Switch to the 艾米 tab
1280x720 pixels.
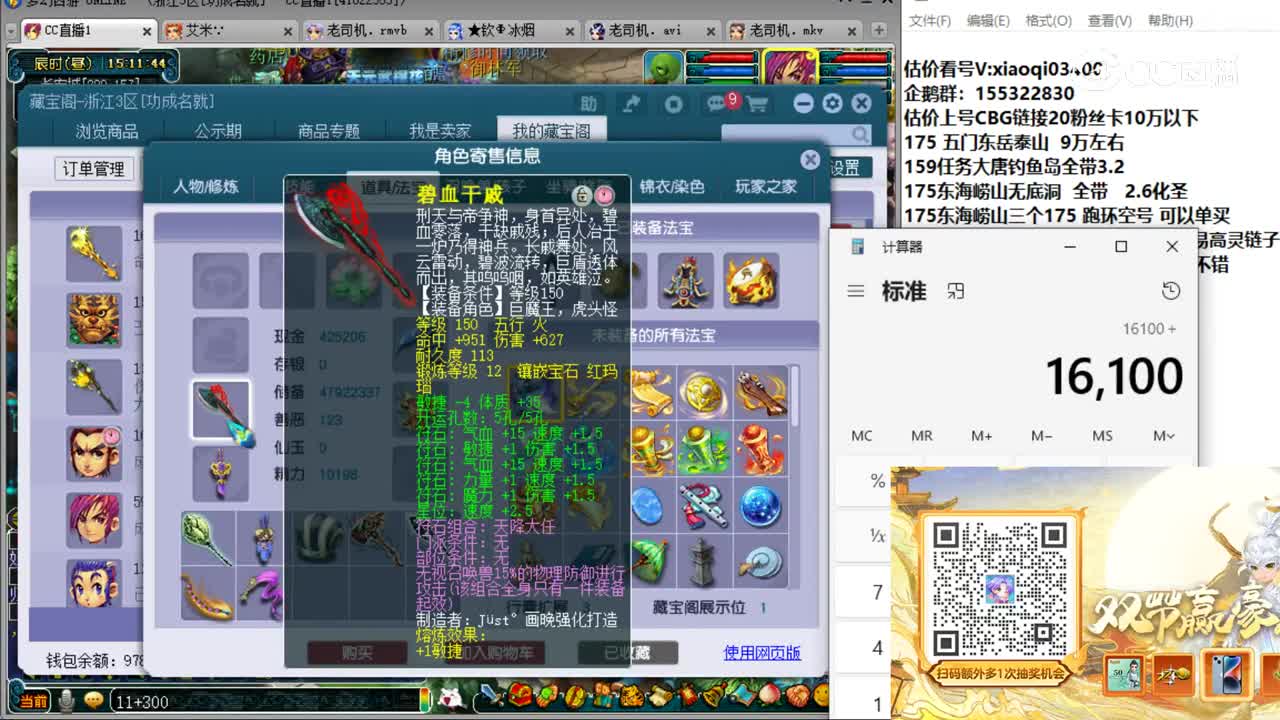(227, 31)
